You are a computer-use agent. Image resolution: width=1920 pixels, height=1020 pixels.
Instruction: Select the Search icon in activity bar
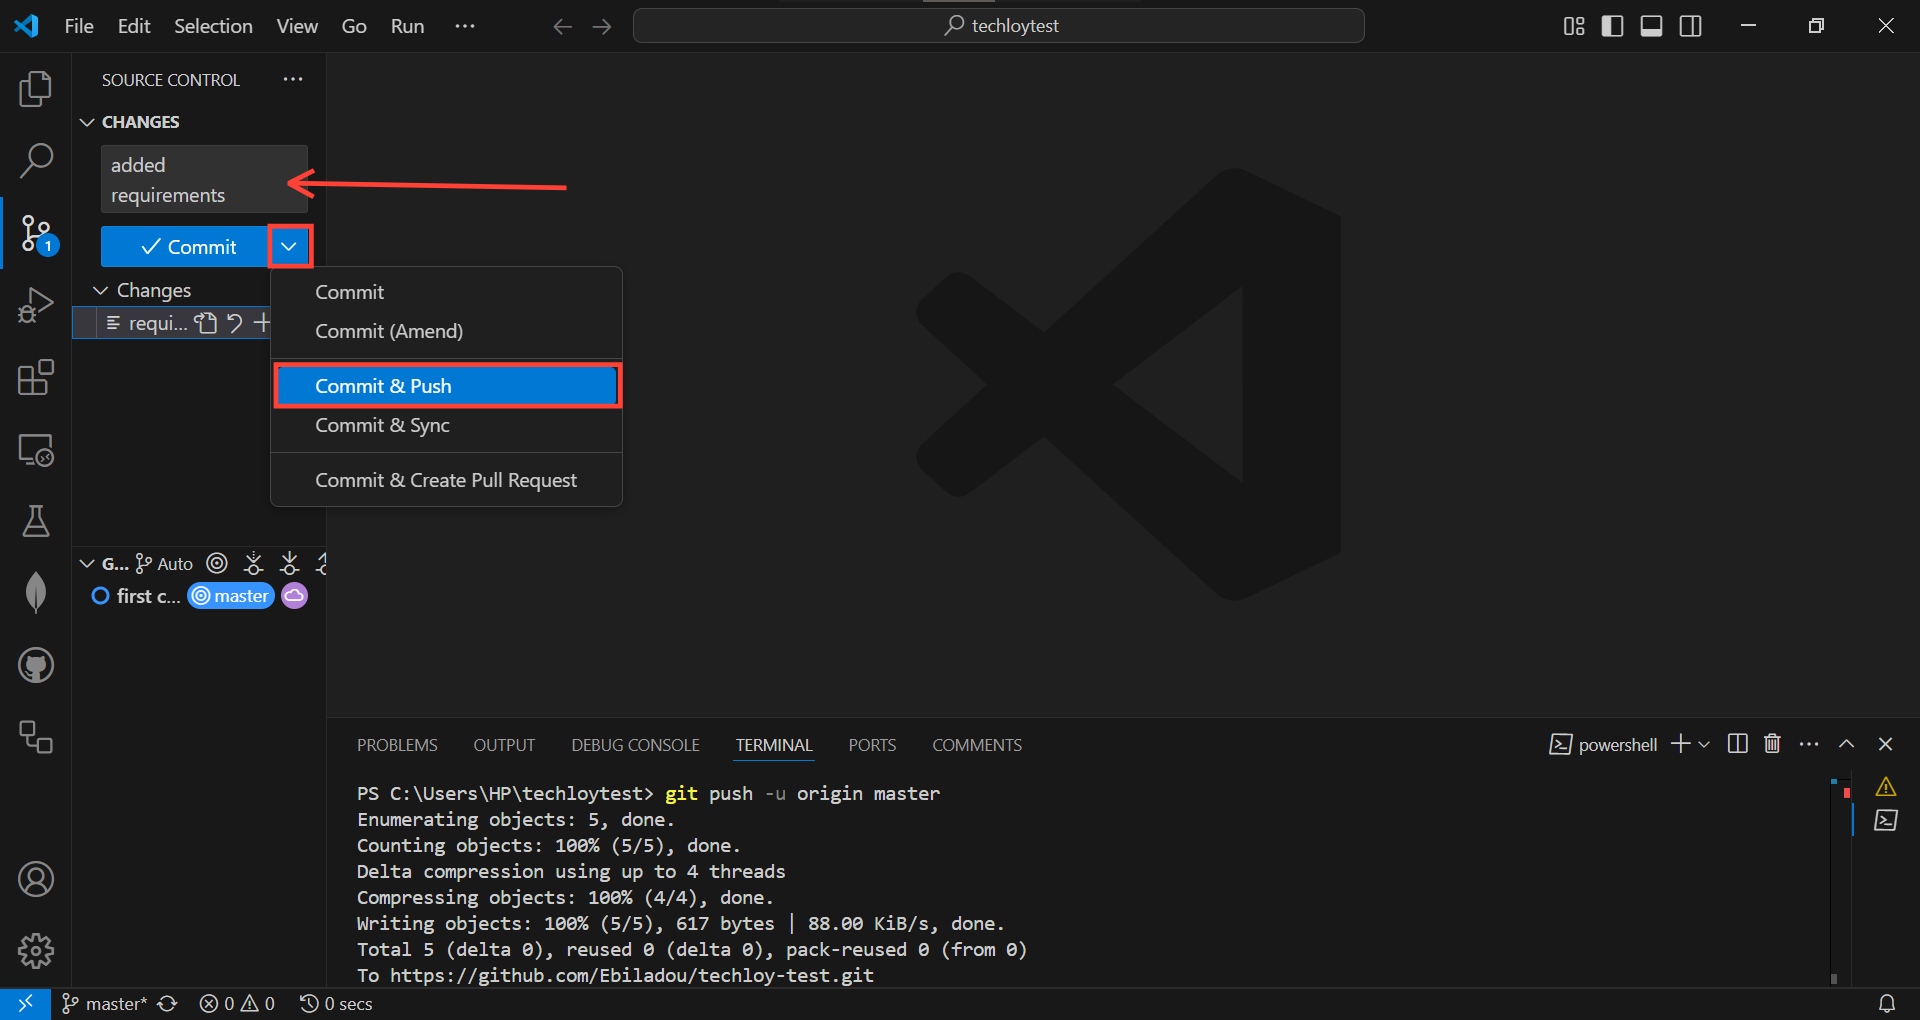coord(36,159)
